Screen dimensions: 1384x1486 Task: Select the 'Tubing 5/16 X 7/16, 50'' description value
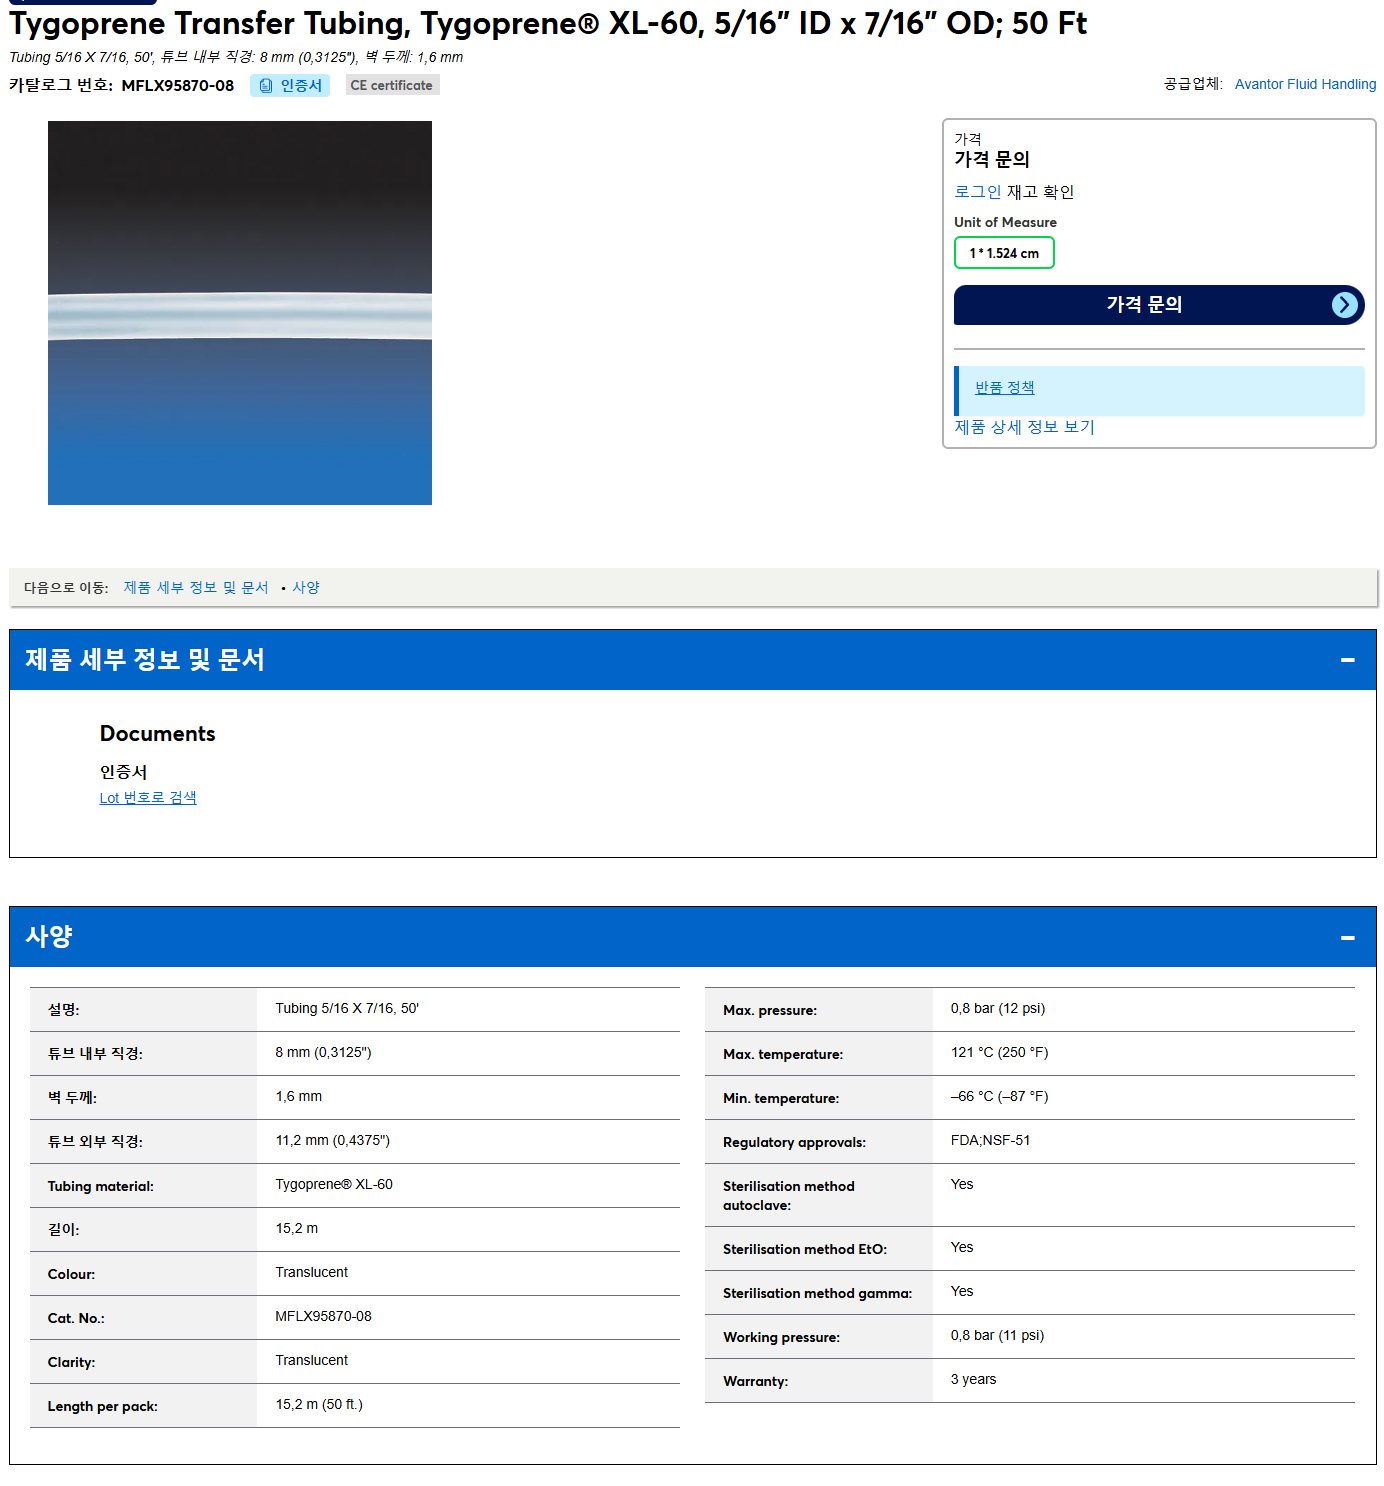(347, 1009)
